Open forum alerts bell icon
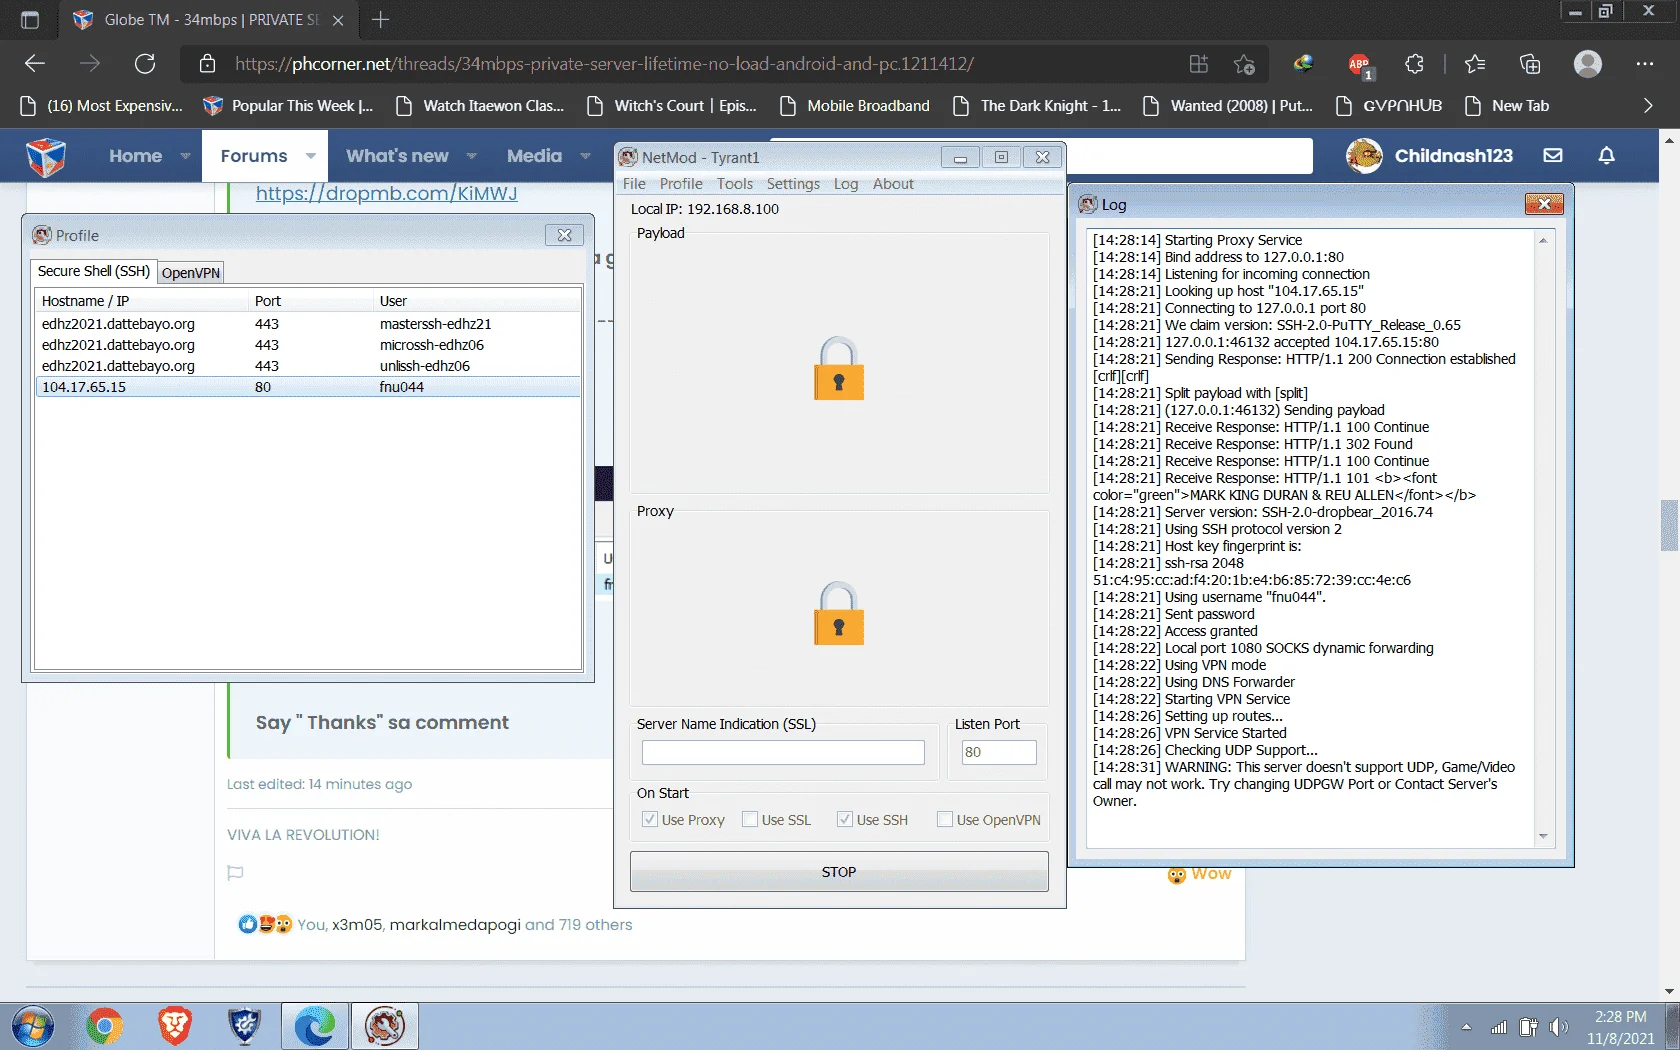Image resolution: width=1680 pixels, height=1050 pixels. (x=1607, y=156)
